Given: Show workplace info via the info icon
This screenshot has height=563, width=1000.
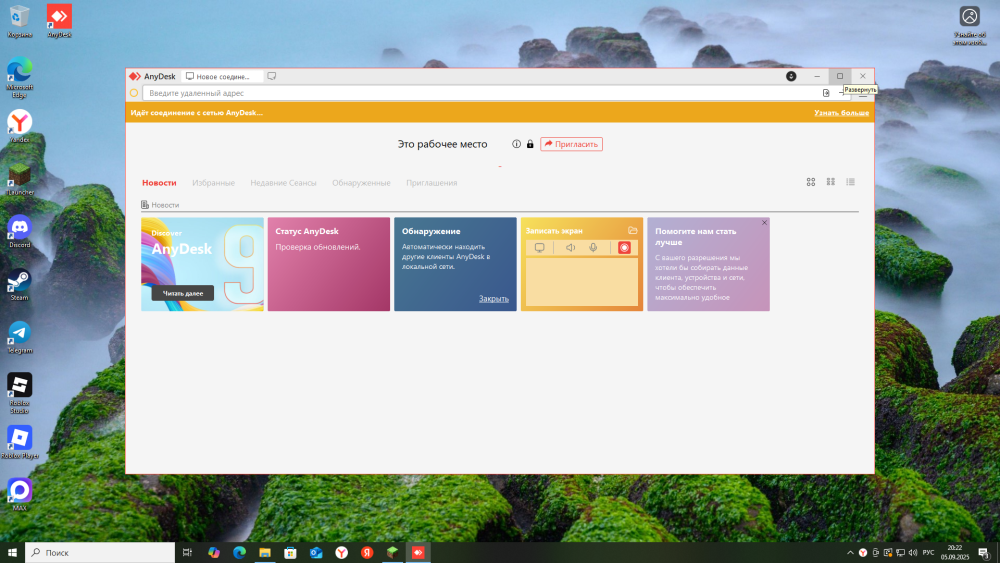Looking at the screenshot, I should pos(517,144).
